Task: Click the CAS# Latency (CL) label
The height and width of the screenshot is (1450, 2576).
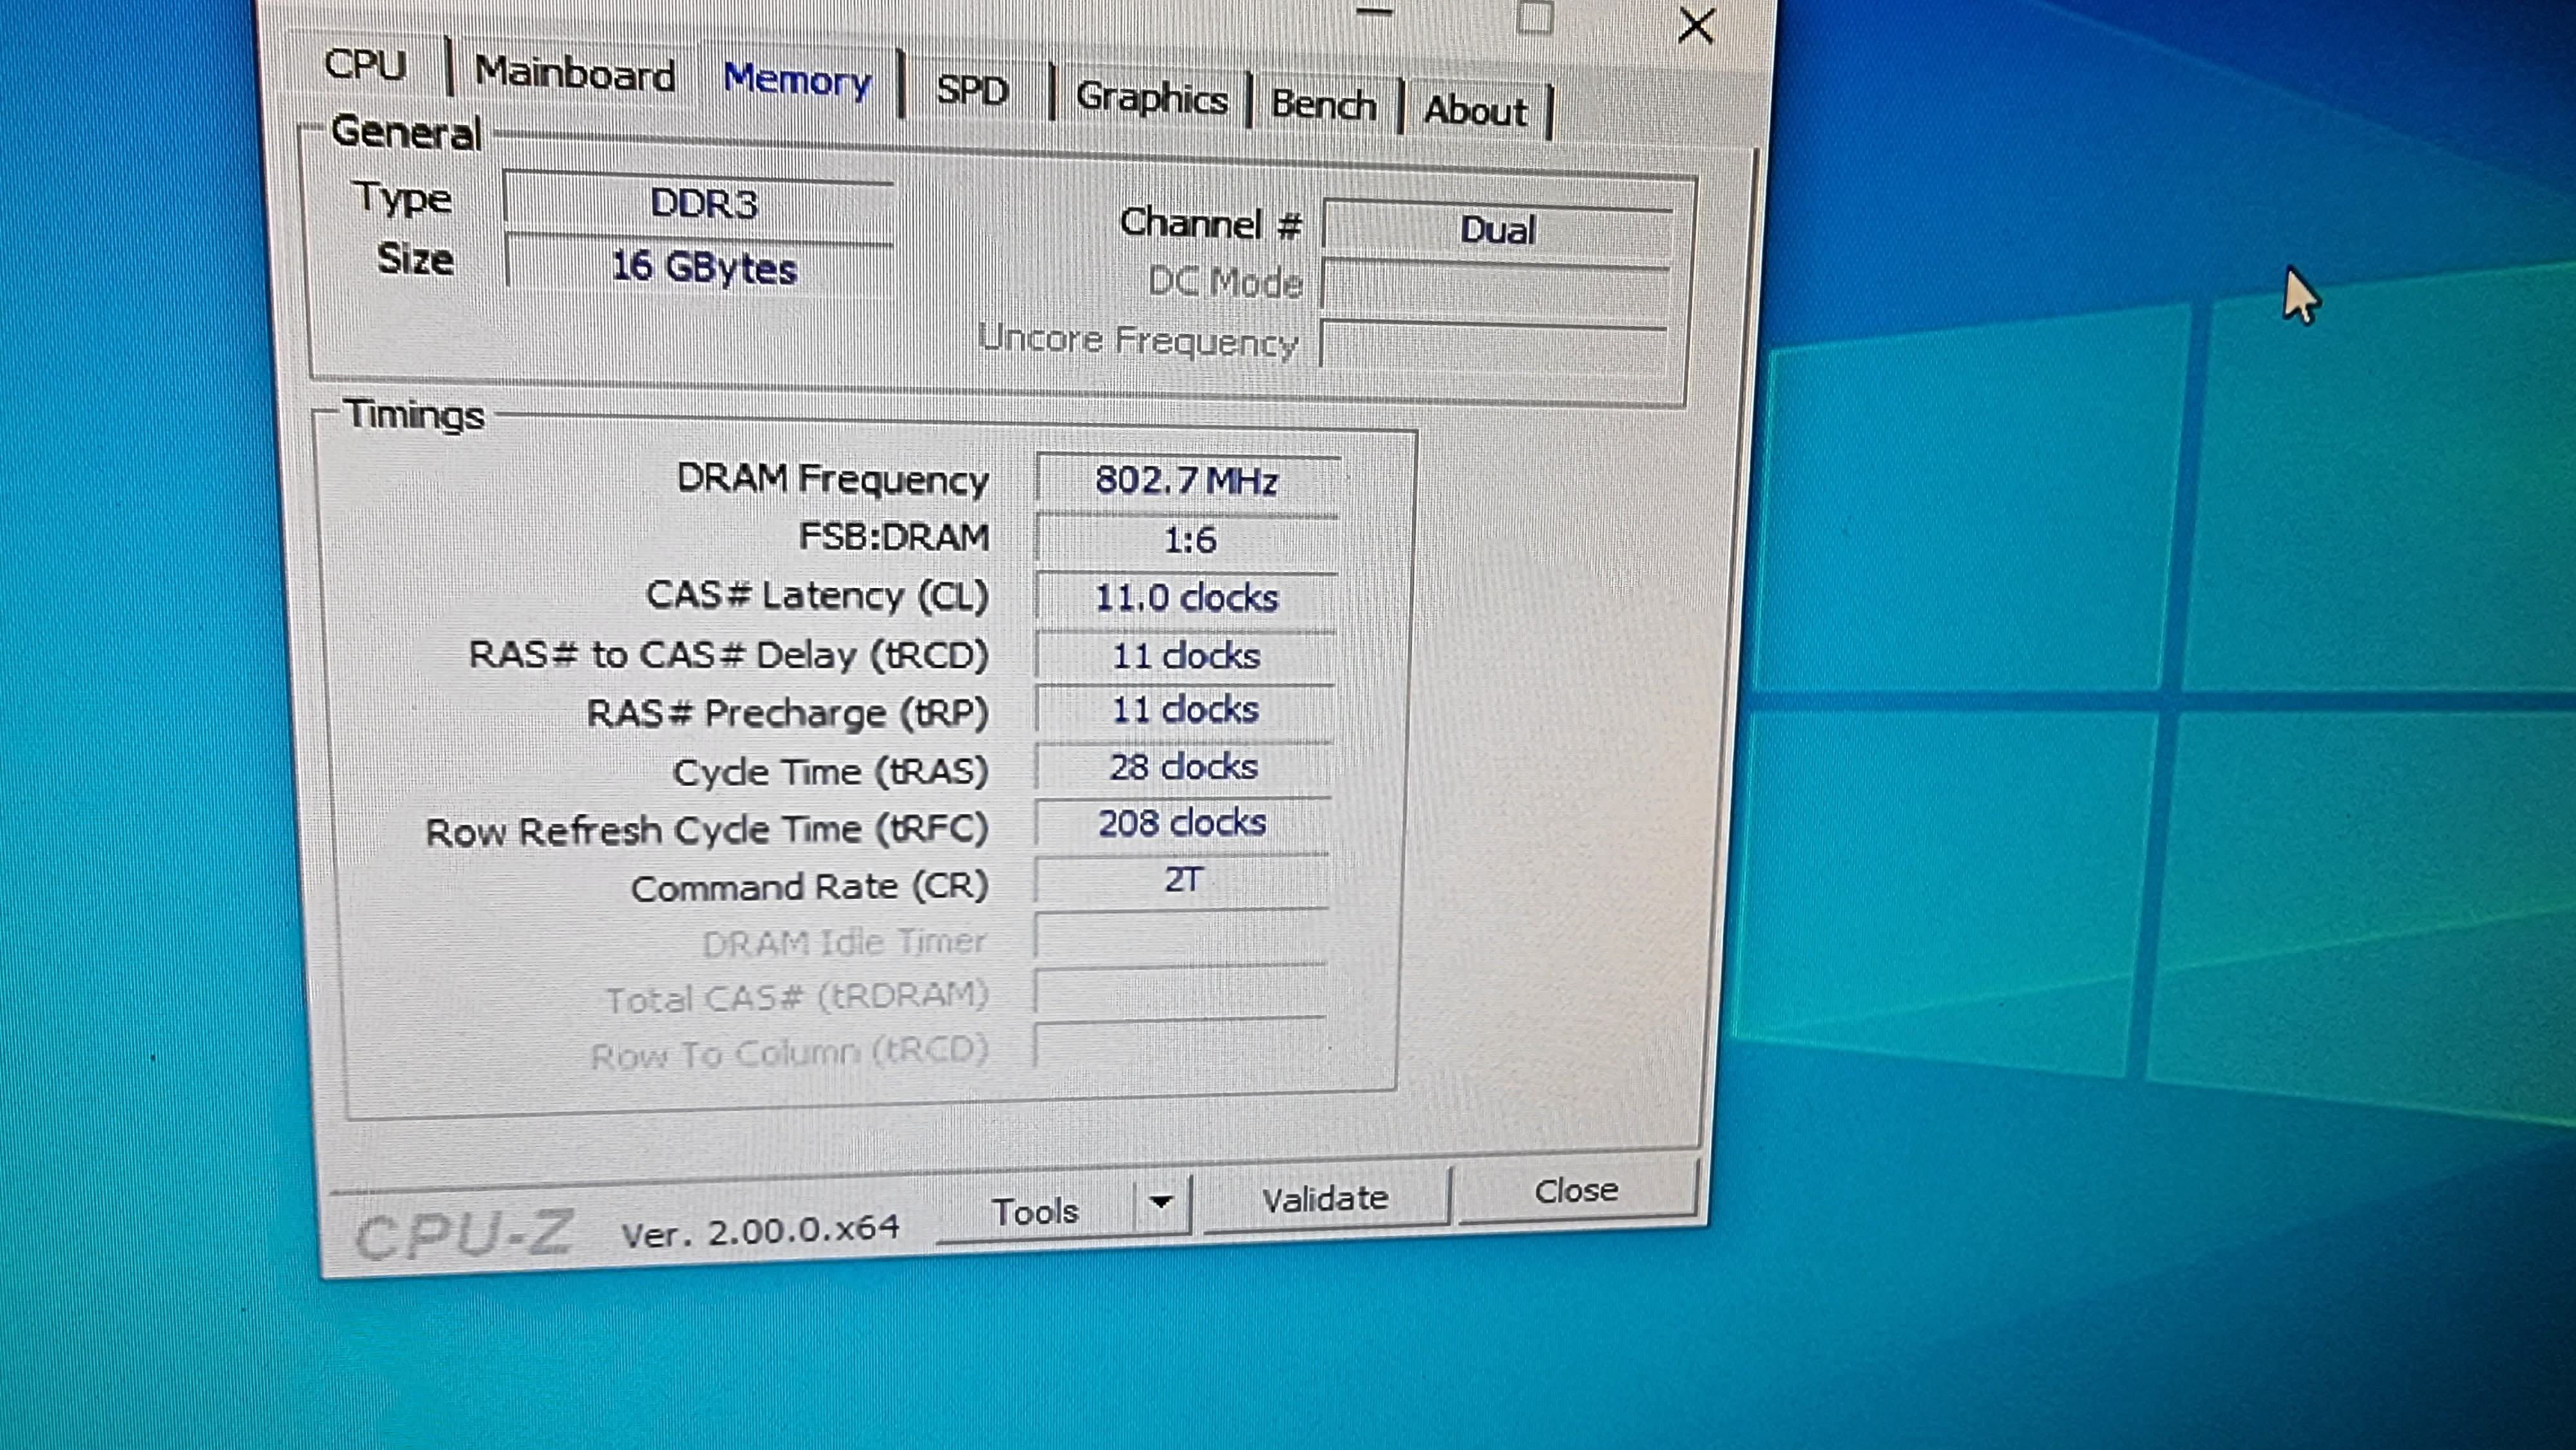Action: click(x=817, y=596)
